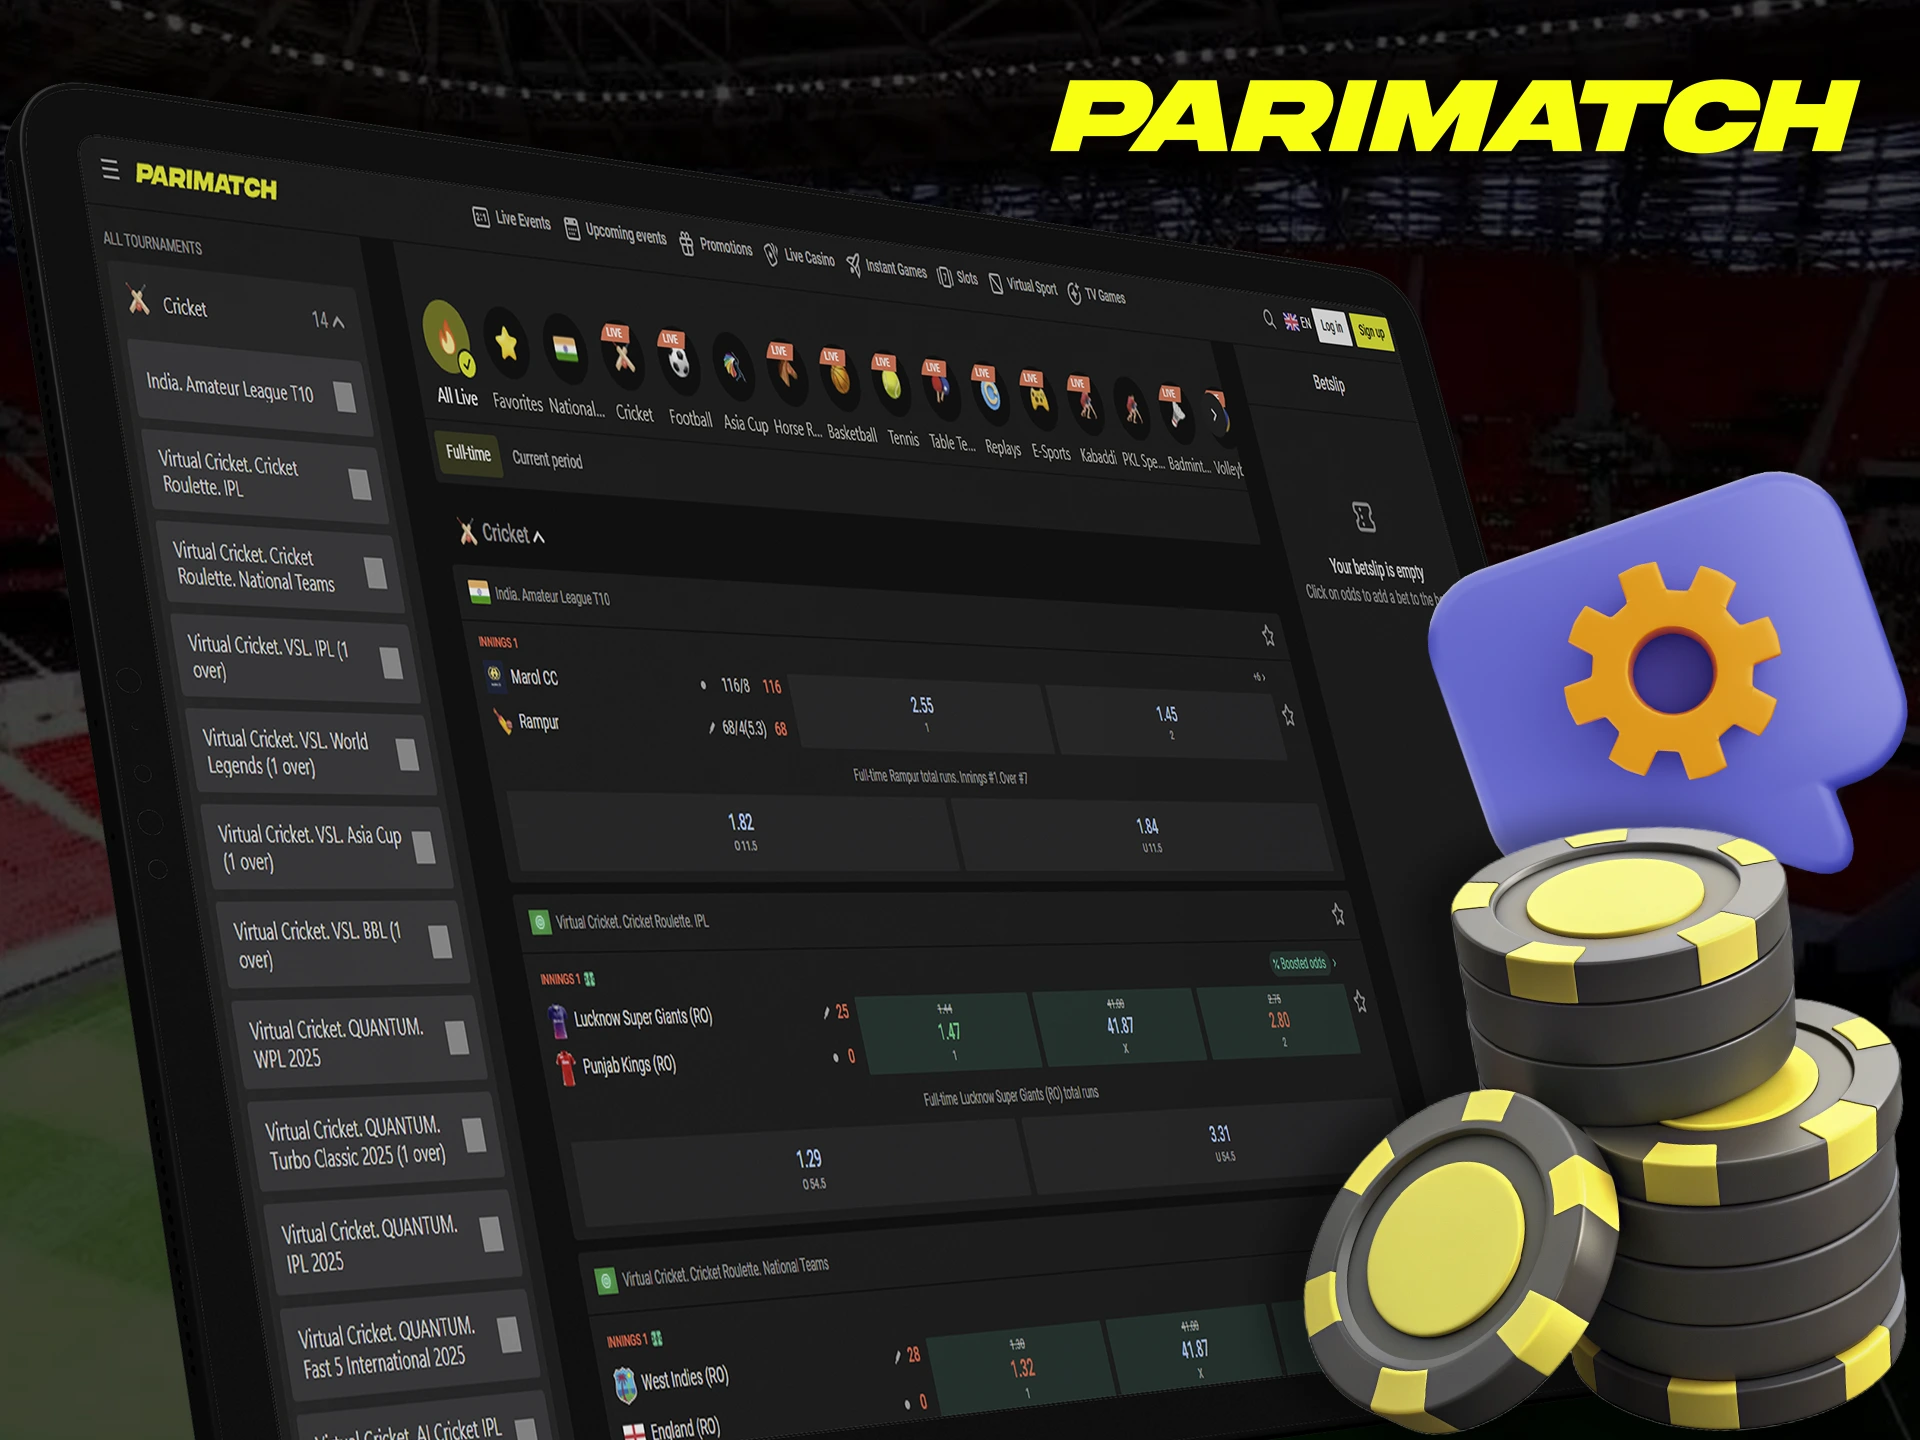Open the hamburger menu next to the Parimatch logo
The width and height of the screenshot is (1920, 1440).
pyautogui.click(x=110, y=170)
